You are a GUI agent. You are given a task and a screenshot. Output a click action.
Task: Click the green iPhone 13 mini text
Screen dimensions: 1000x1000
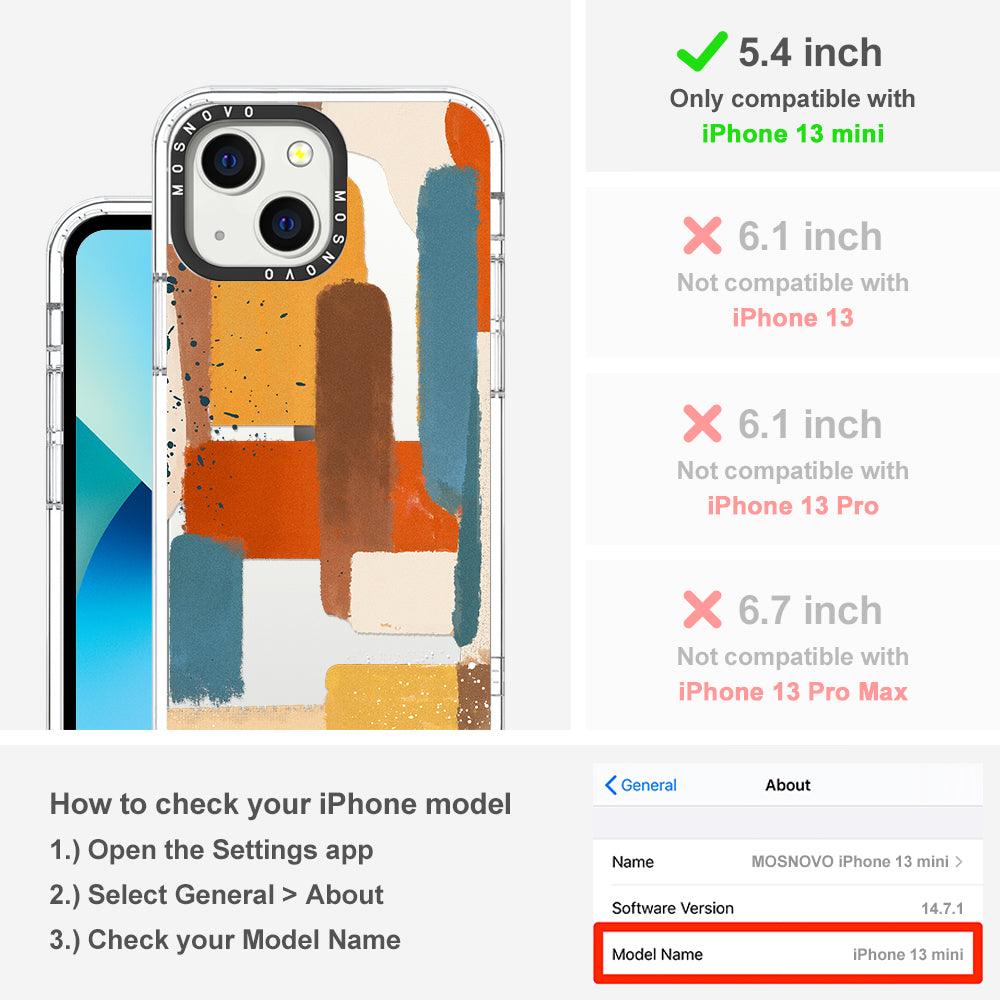click(x=793, y=134)
